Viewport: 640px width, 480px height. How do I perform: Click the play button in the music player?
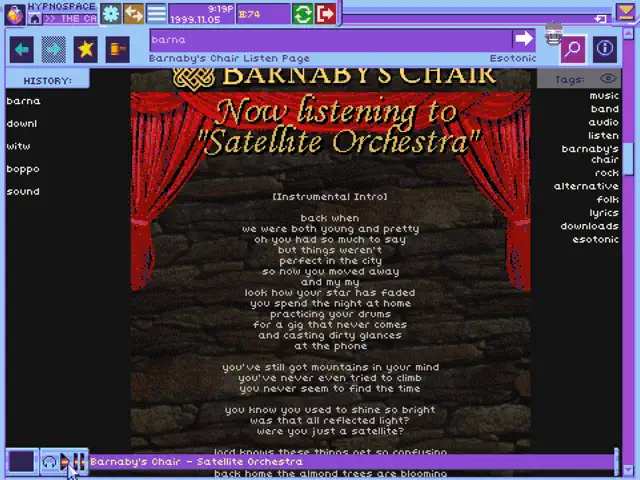64,462
